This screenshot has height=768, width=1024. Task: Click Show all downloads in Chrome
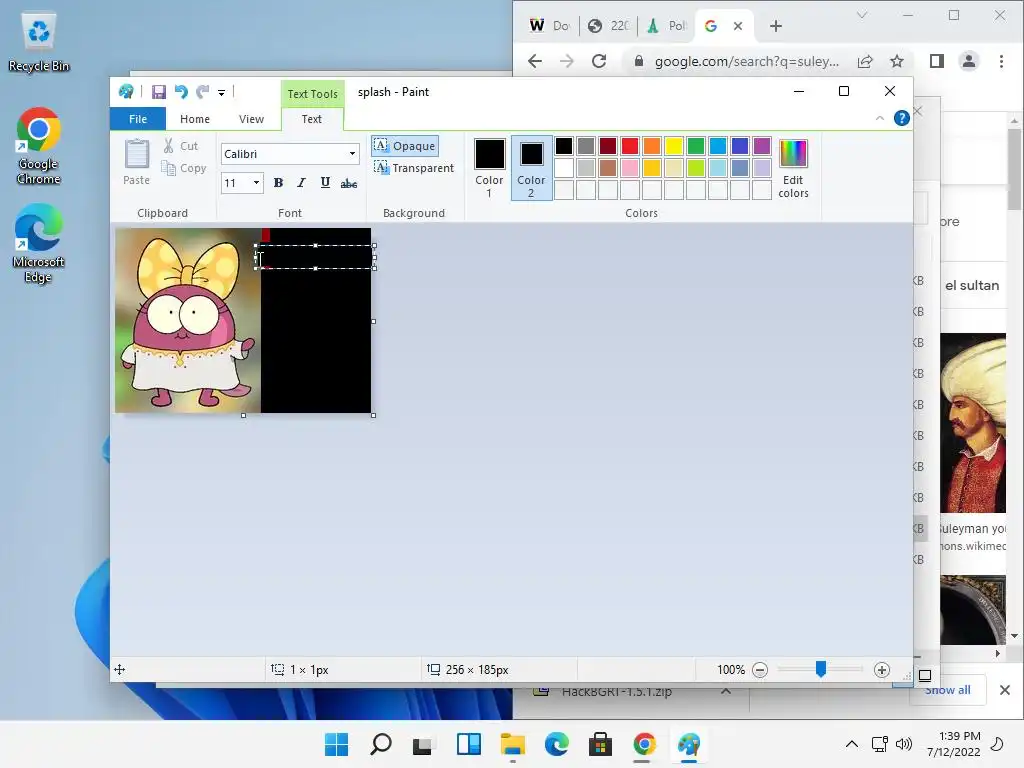point(948,690)
